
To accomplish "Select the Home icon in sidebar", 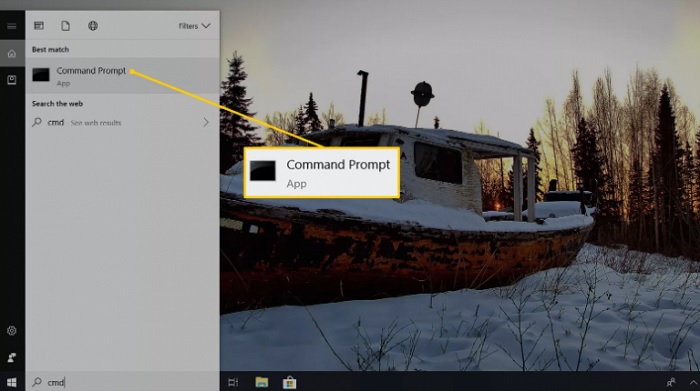I will pyautogui.click(x=12, y=54).
